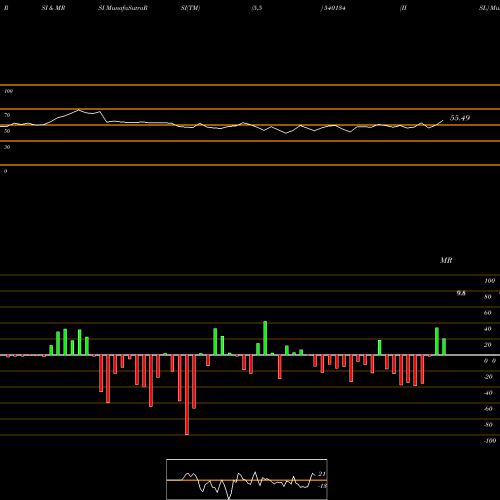Click the -60 label on MR axis

488,409
